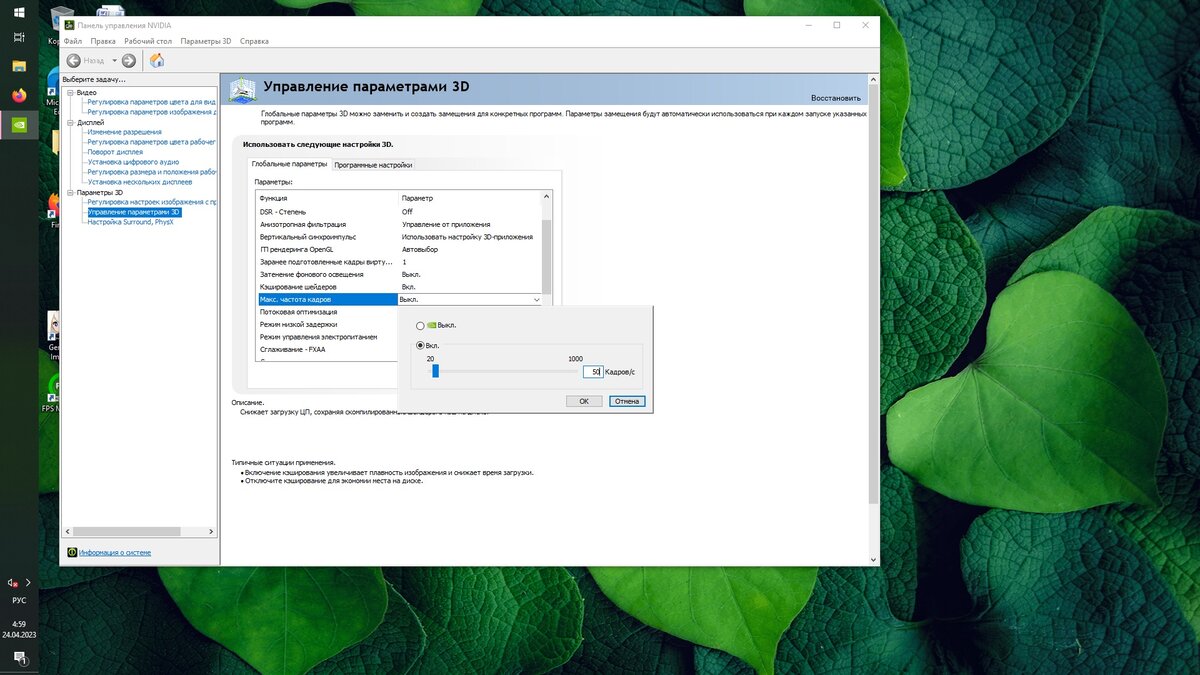Open the Справка menu
Viewport: 1200px width, 675px height.
coord(254,41)
